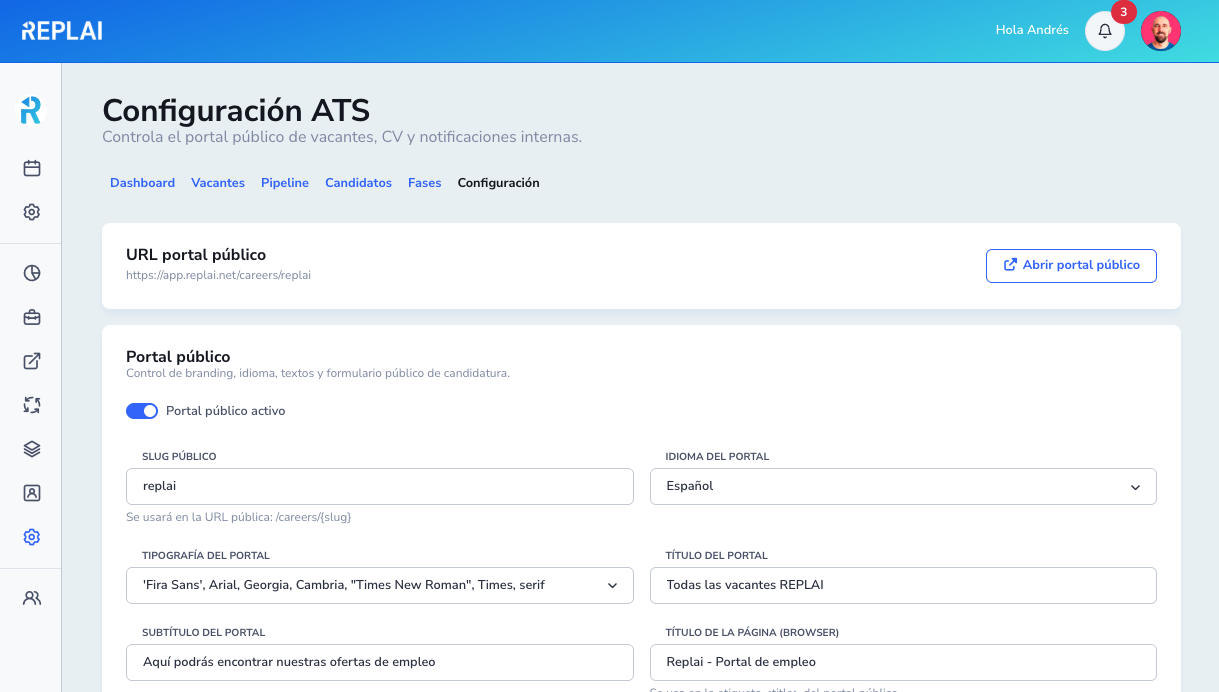Open the Candidatos tab

coord(358,183)
